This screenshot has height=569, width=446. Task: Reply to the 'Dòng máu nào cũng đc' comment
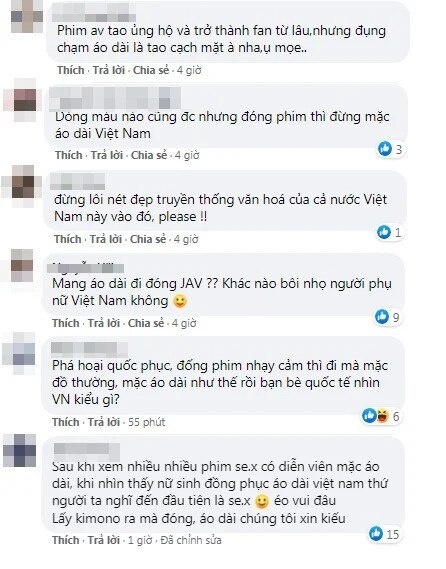(x=107, y=155)
